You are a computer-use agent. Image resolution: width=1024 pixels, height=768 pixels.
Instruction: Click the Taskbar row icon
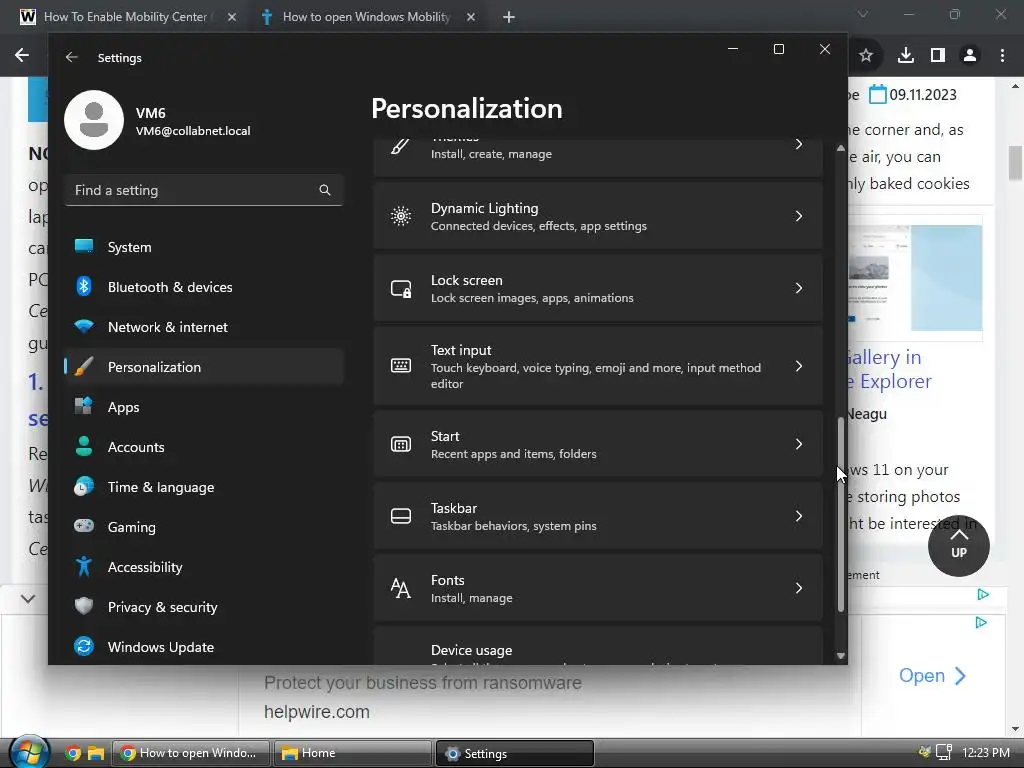(x=401, y=516)
